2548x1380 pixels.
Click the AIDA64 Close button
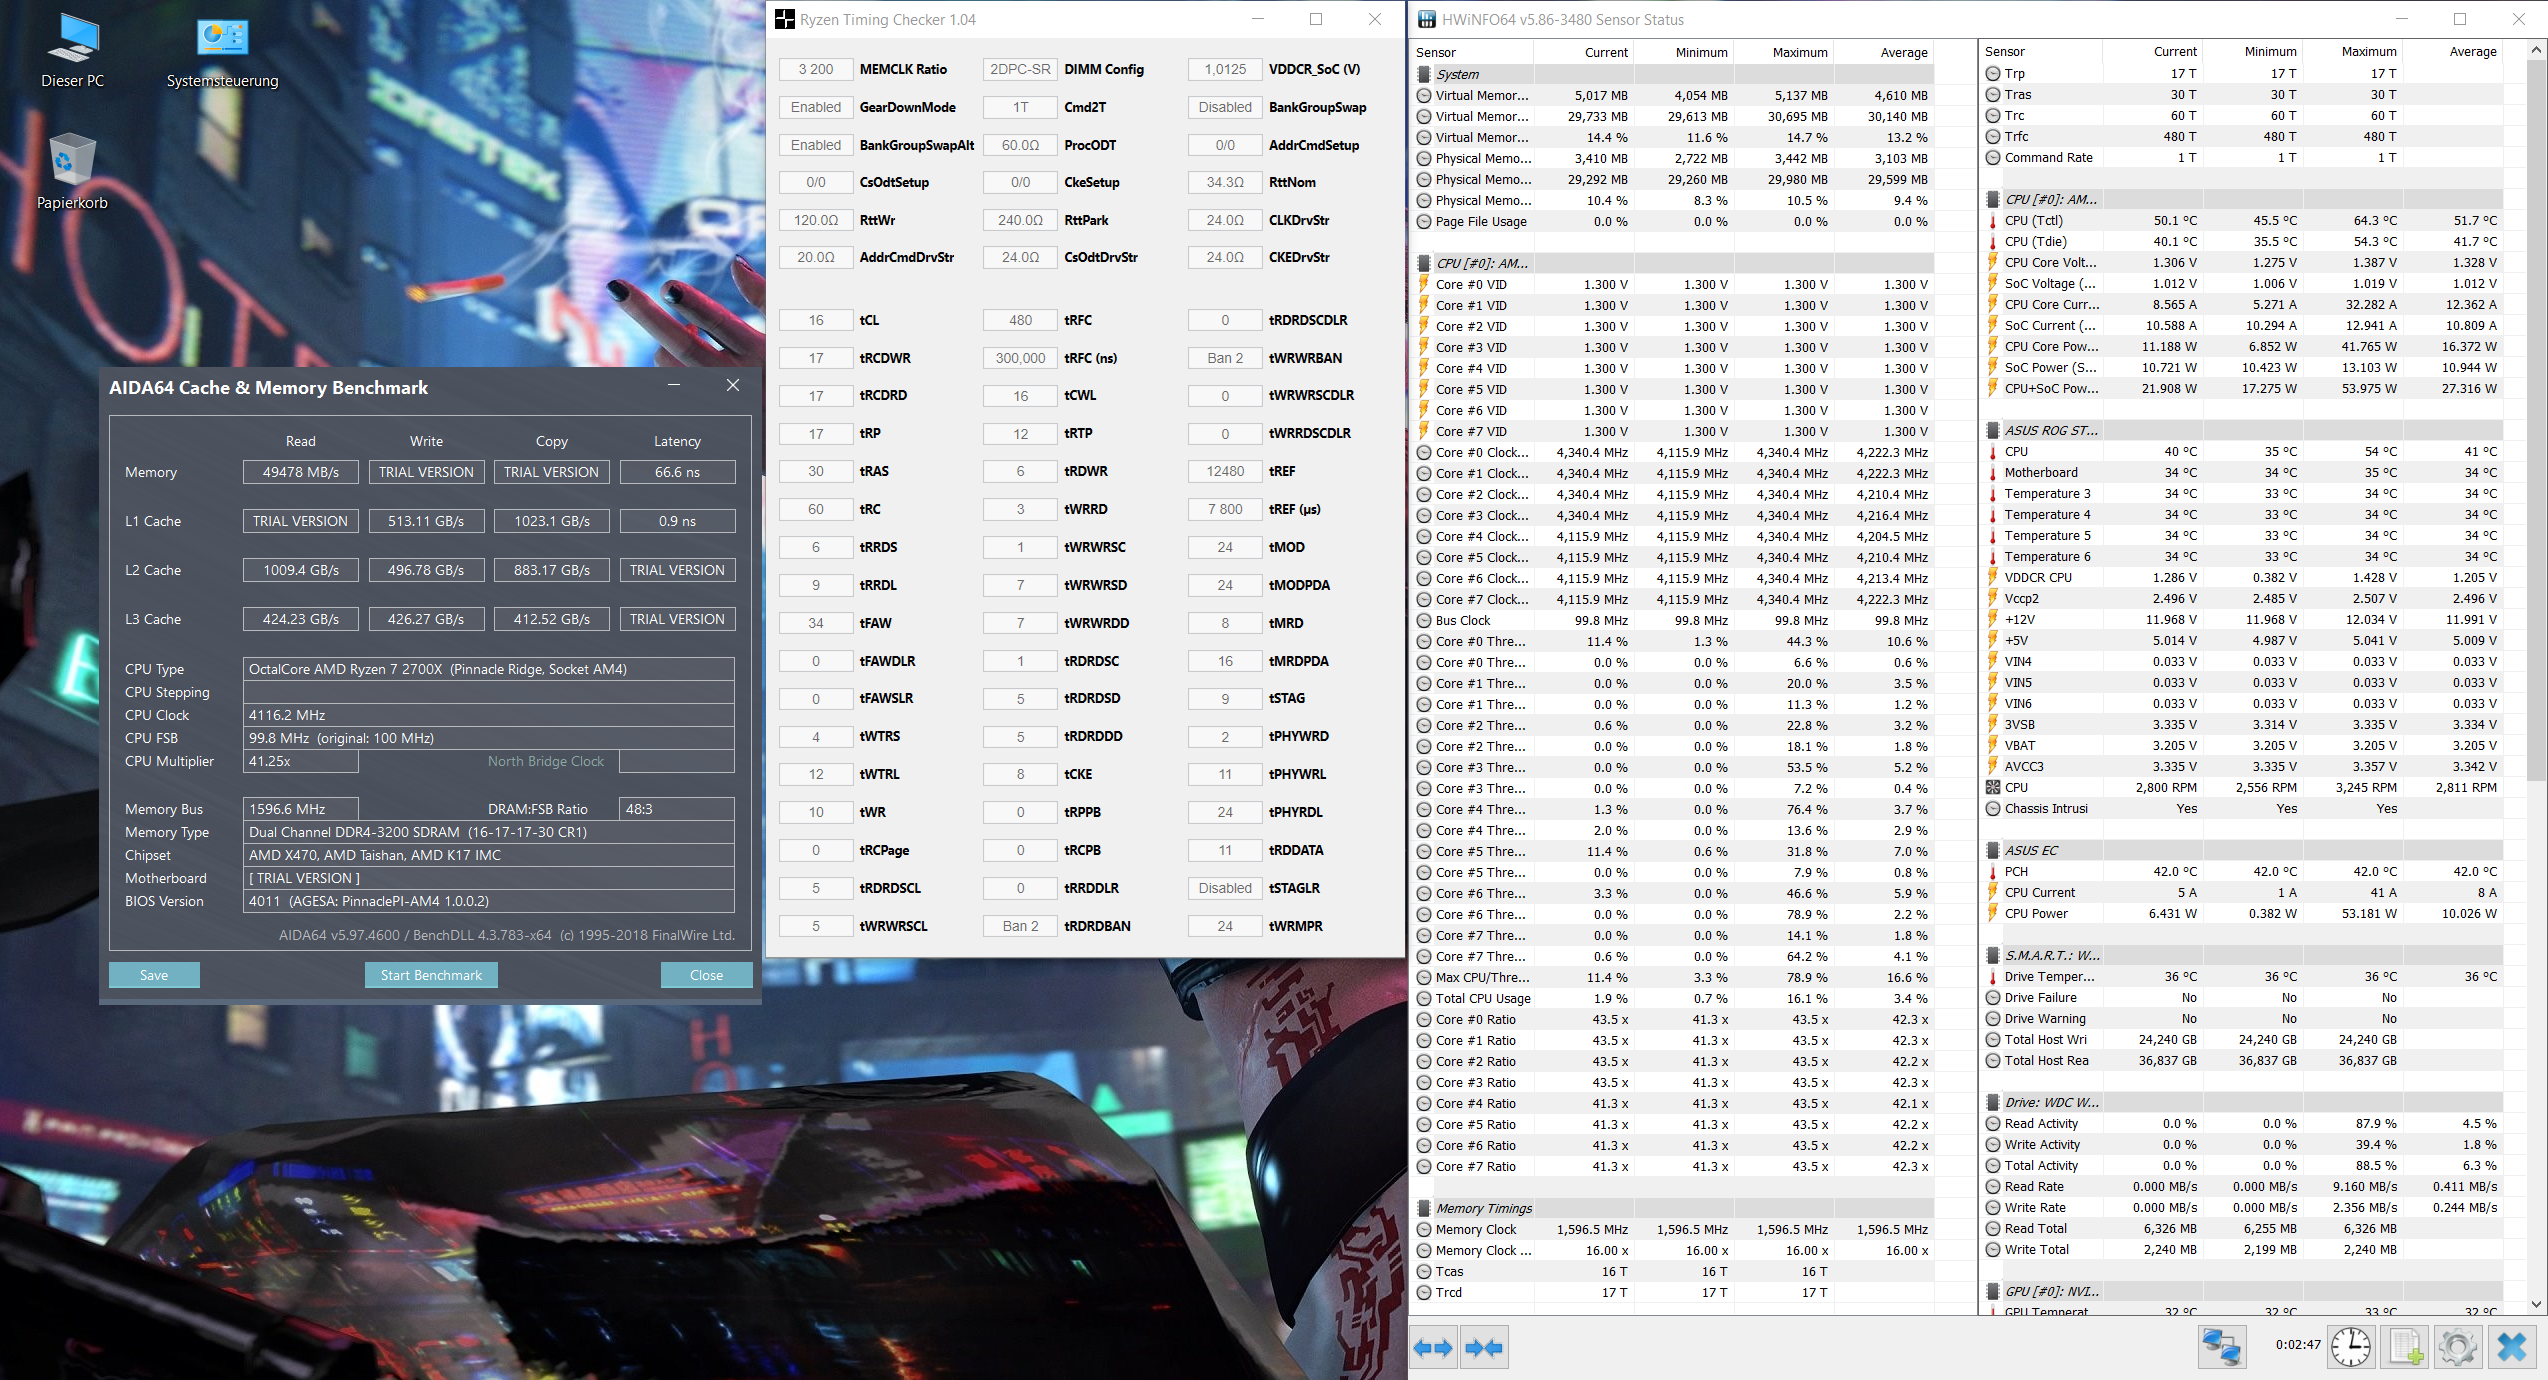(x=706, y=975)
